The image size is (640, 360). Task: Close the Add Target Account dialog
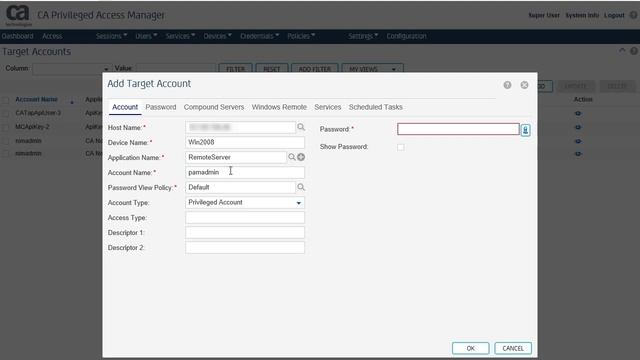[x=524, y=85]
